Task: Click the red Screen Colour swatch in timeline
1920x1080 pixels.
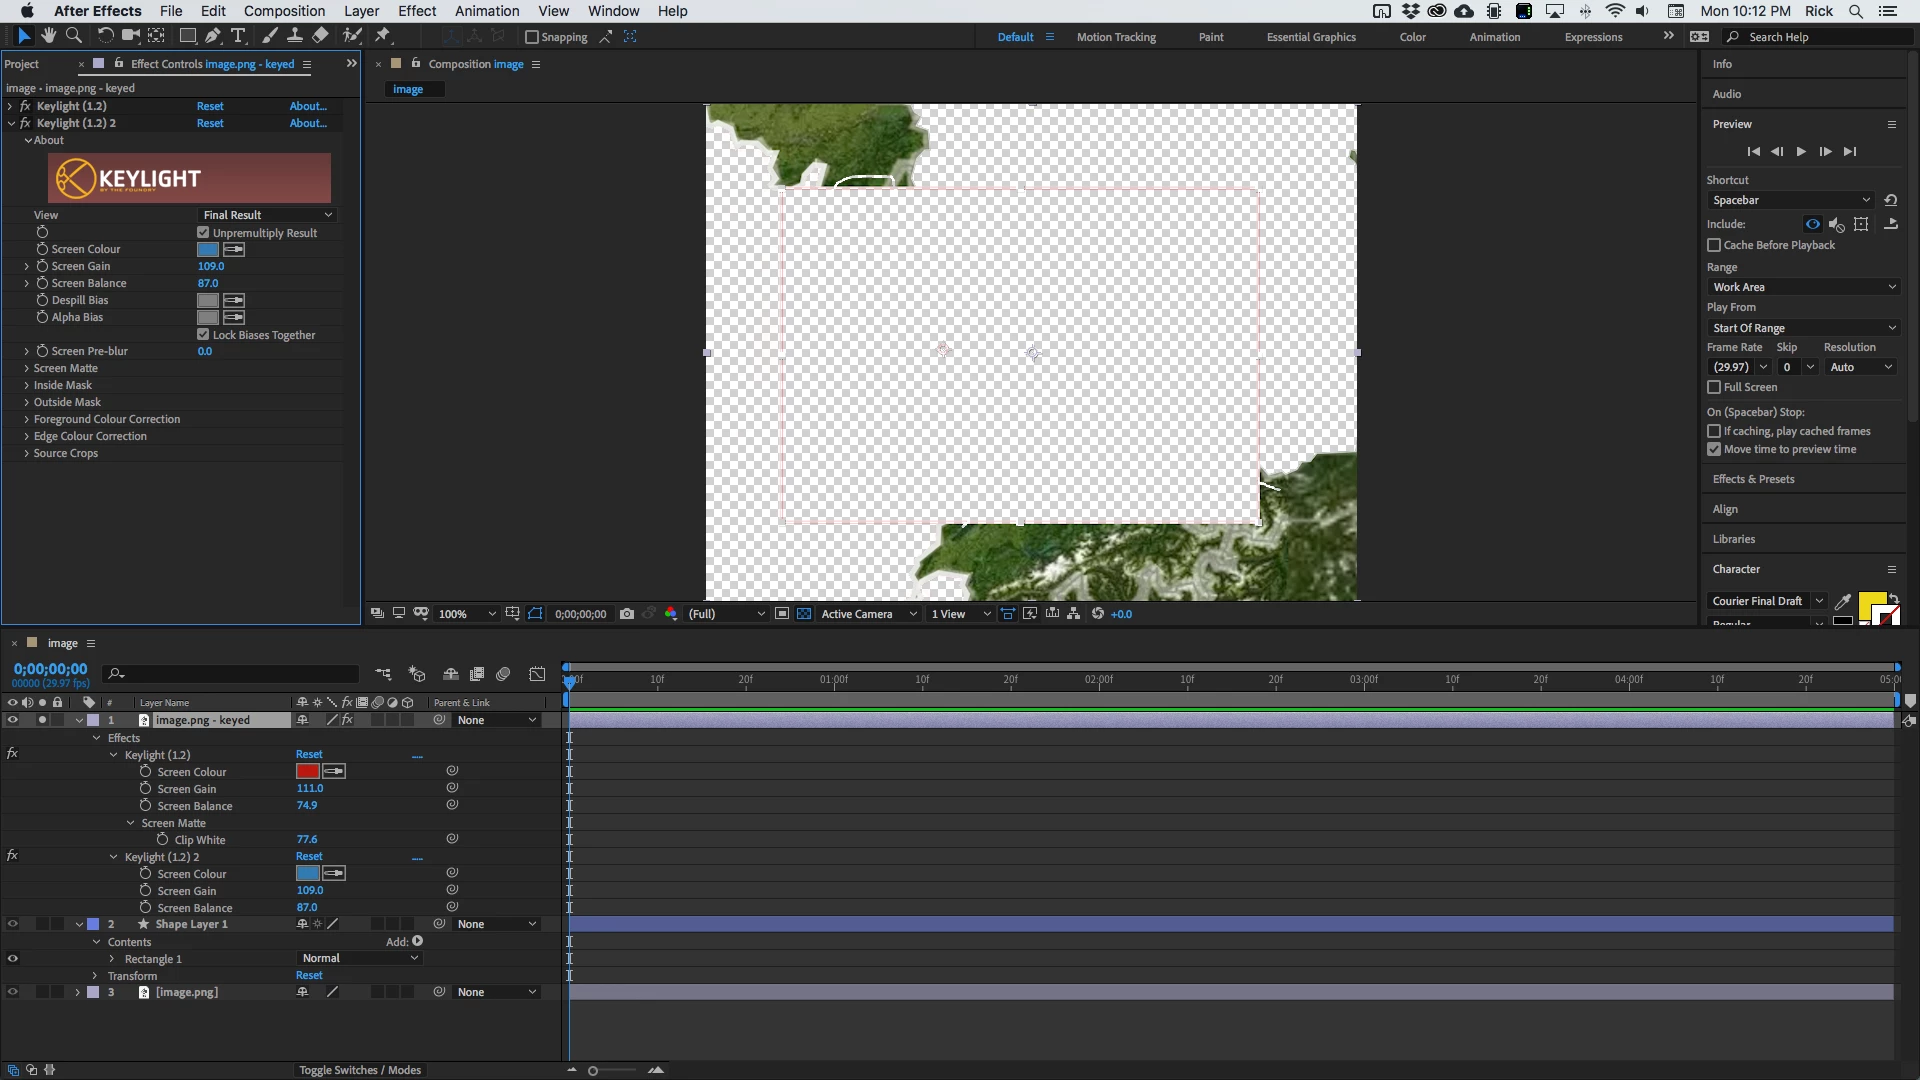Action: (307, 771)
